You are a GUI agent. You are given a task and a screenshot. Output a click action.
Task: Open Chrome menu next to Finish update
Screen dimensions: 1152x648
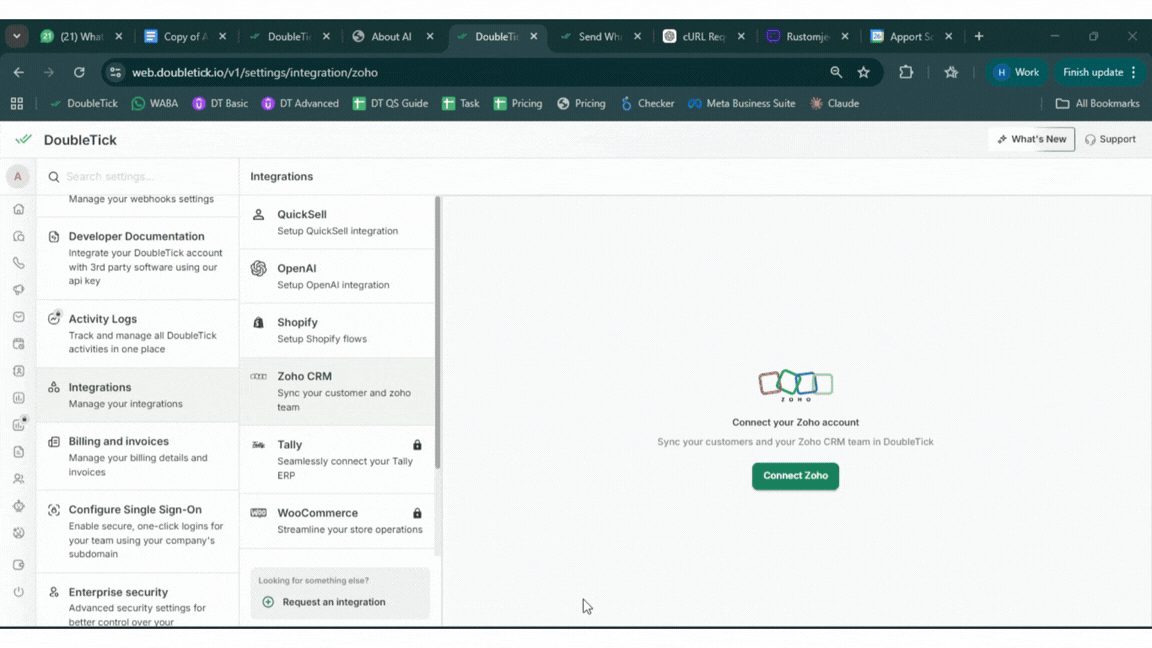coord(1134,72)
